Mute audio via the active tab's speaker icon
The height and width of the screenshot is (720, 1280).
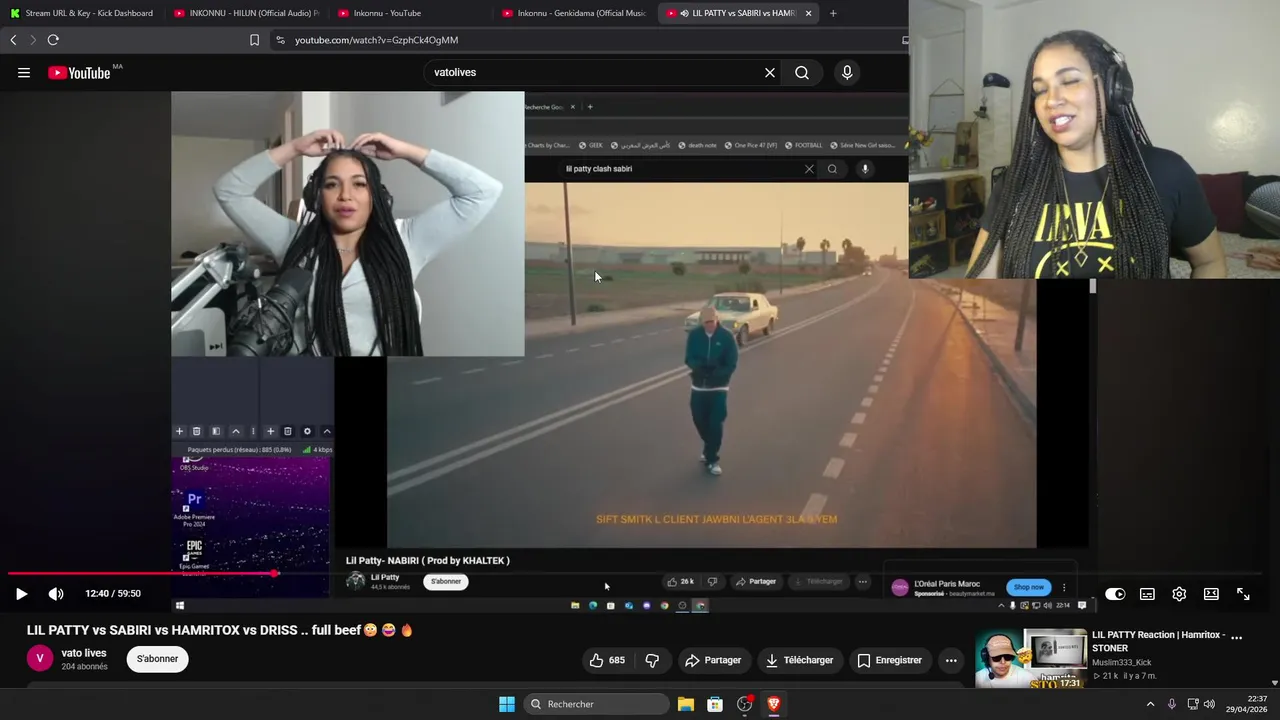(684, 13)
